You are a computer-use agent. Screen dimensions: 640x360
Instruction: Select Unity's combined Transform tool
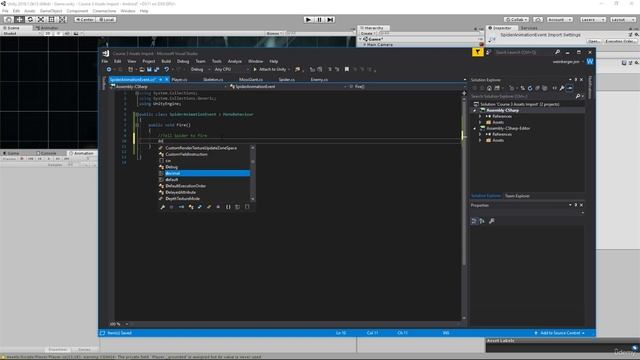pos(62,19)
